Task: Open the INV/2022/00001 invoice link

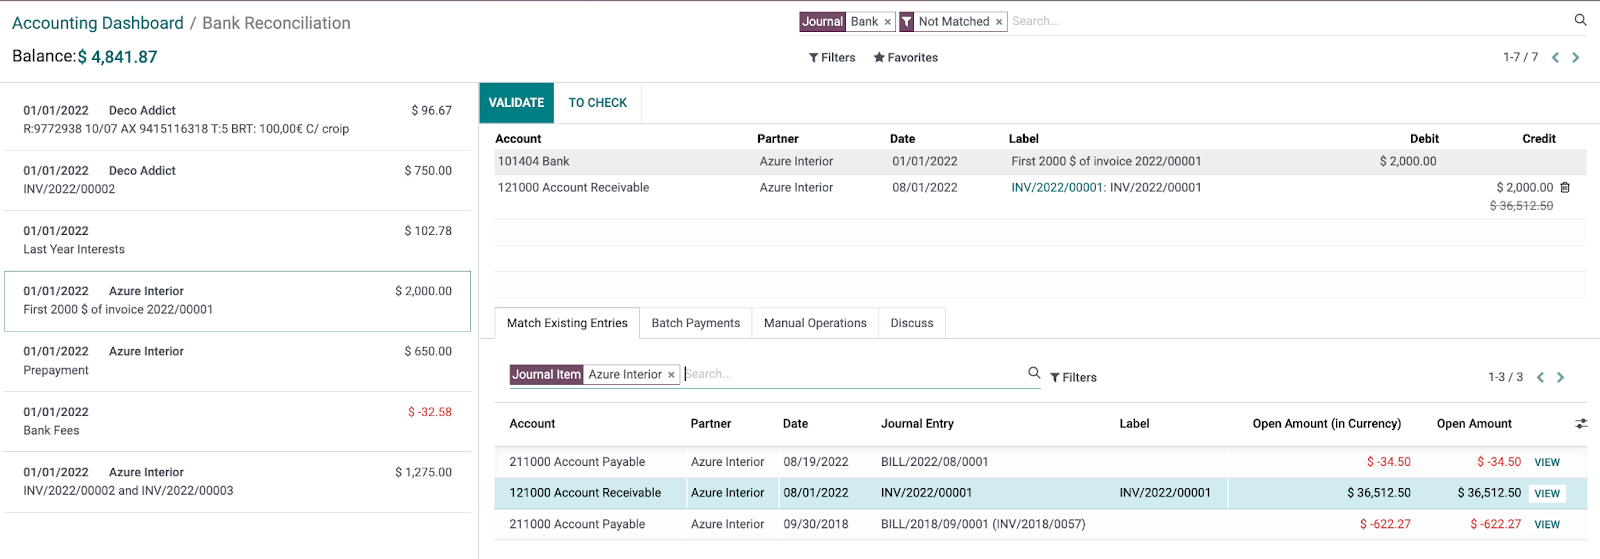Action: point(1057,187)
